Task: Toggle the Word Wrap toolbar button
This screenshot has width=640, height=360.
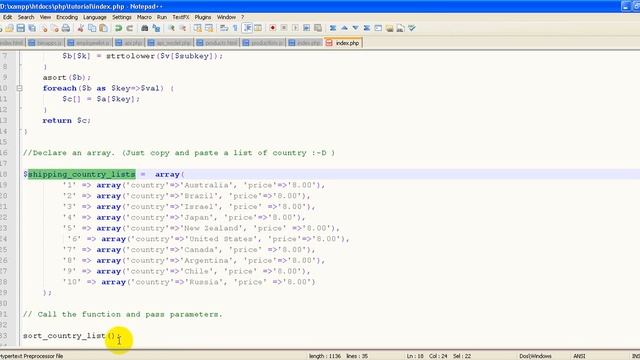Action: 224,28
